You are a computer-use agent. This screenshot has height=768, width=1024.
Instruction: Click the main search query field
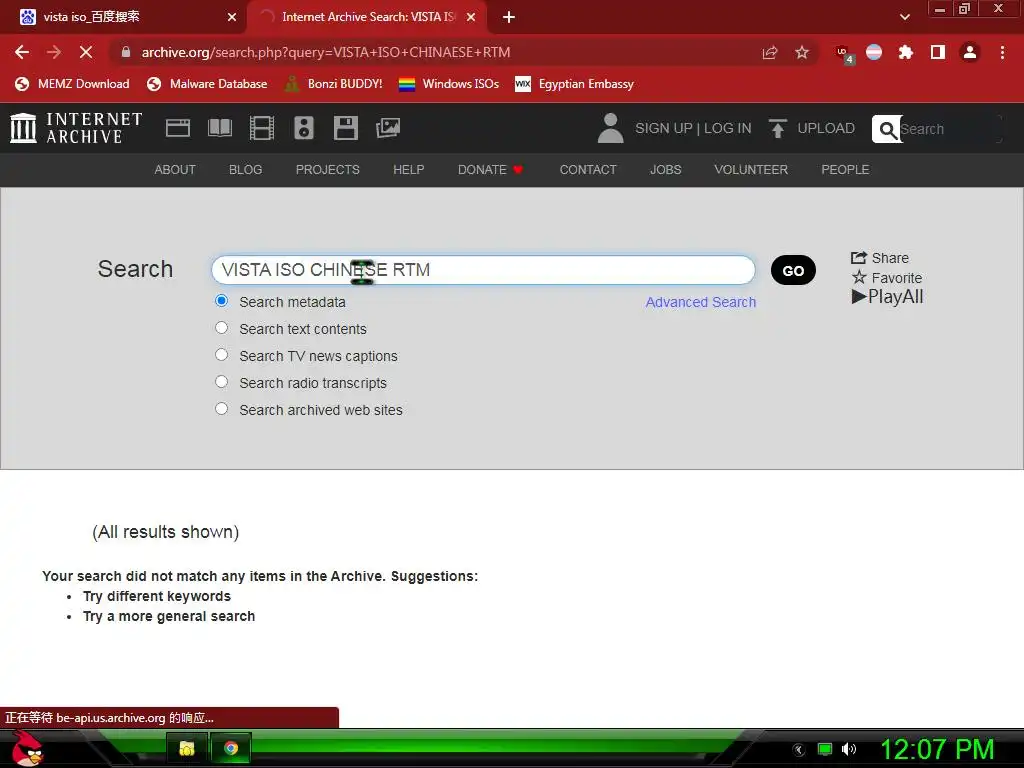[483, 270]
